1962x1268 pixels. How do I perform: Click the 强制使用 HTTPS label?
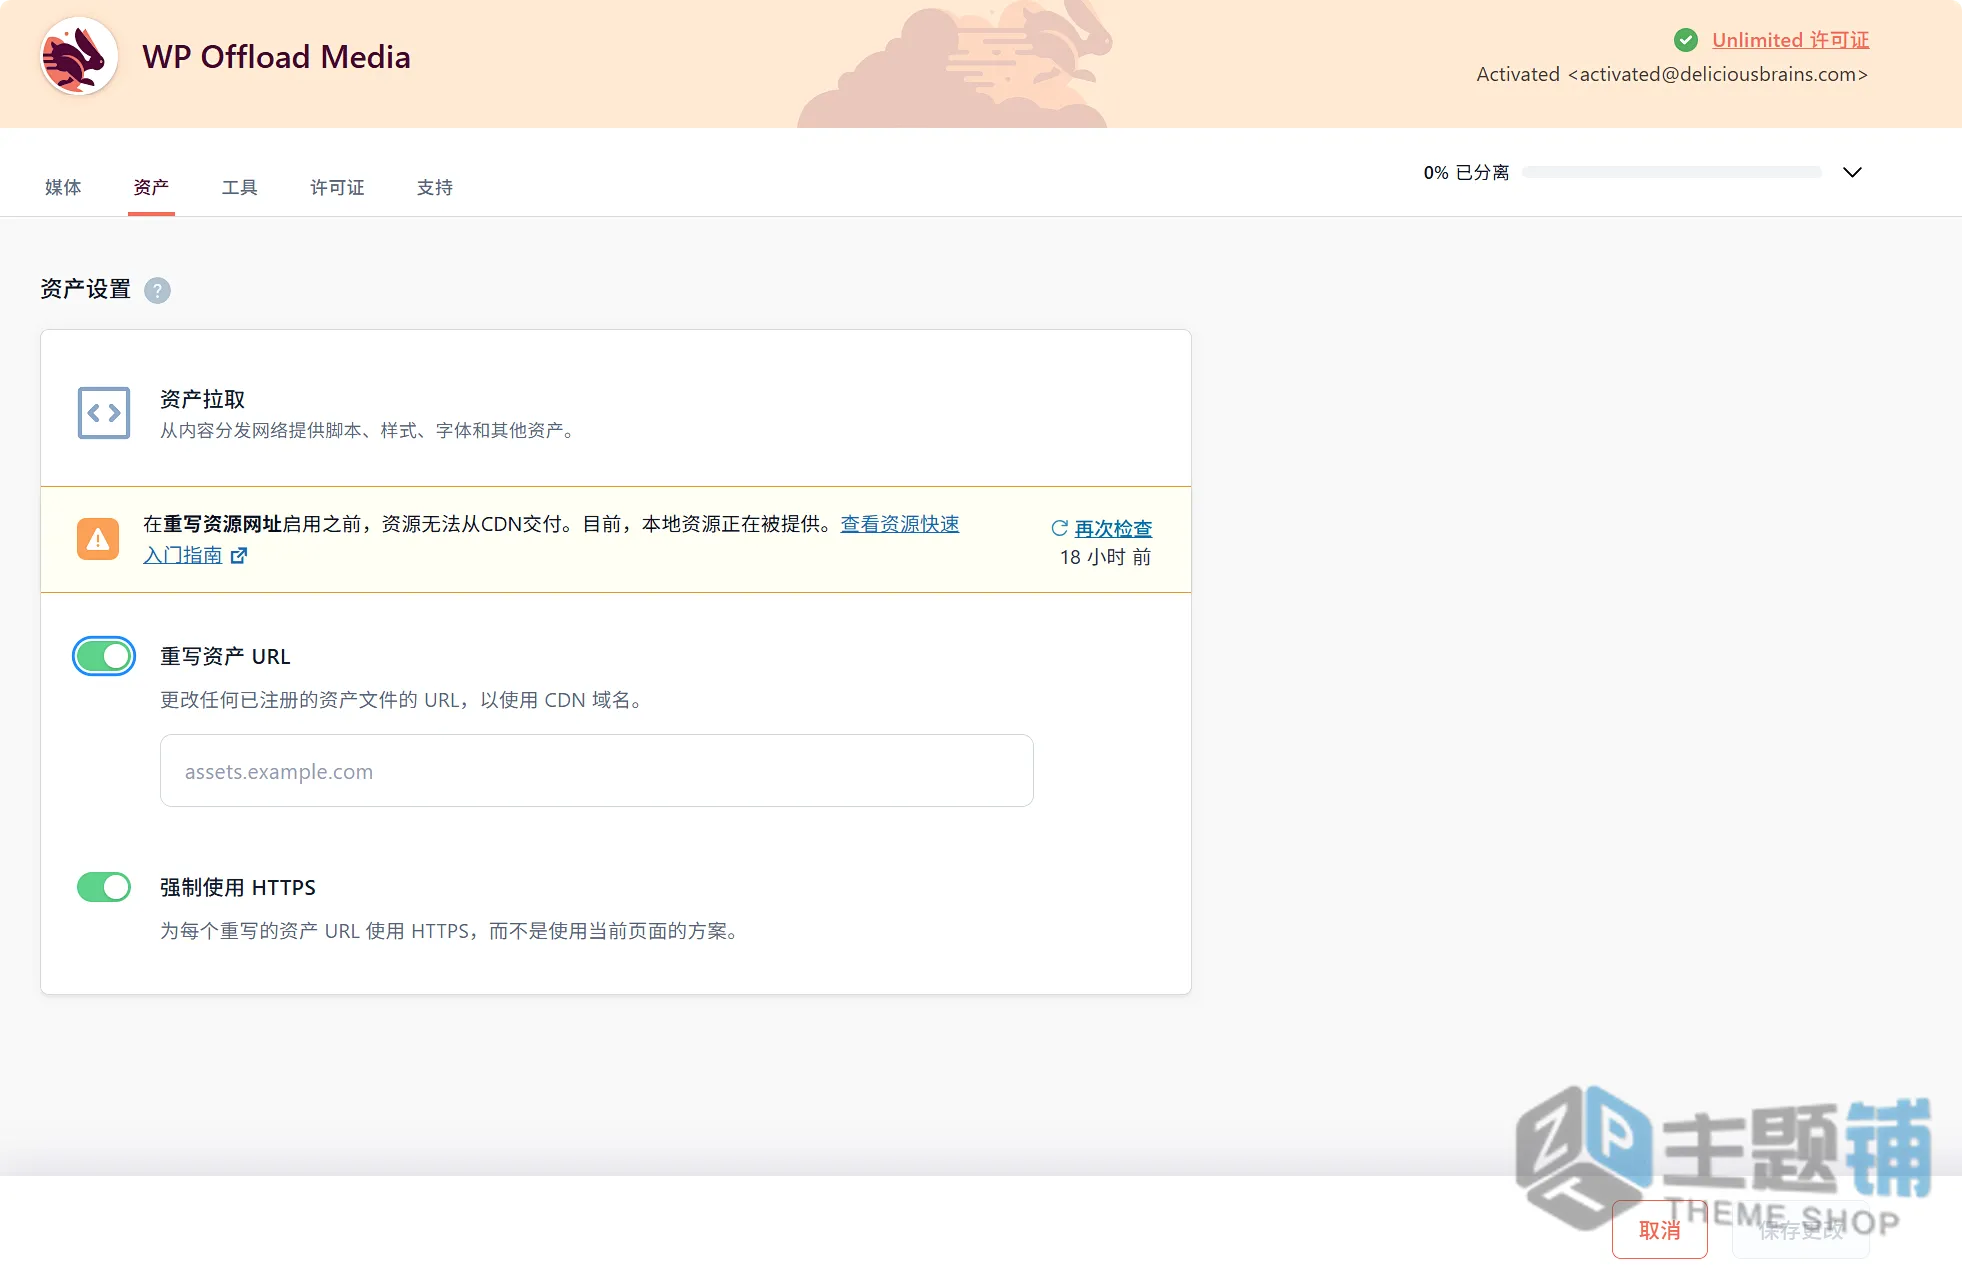tap(238, 887)
